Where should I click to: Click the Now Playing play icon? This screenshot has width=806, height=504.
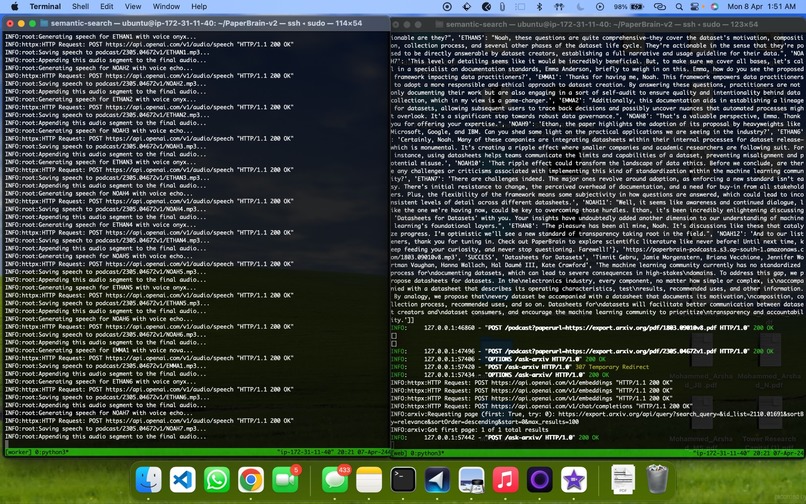click(599, 7)
